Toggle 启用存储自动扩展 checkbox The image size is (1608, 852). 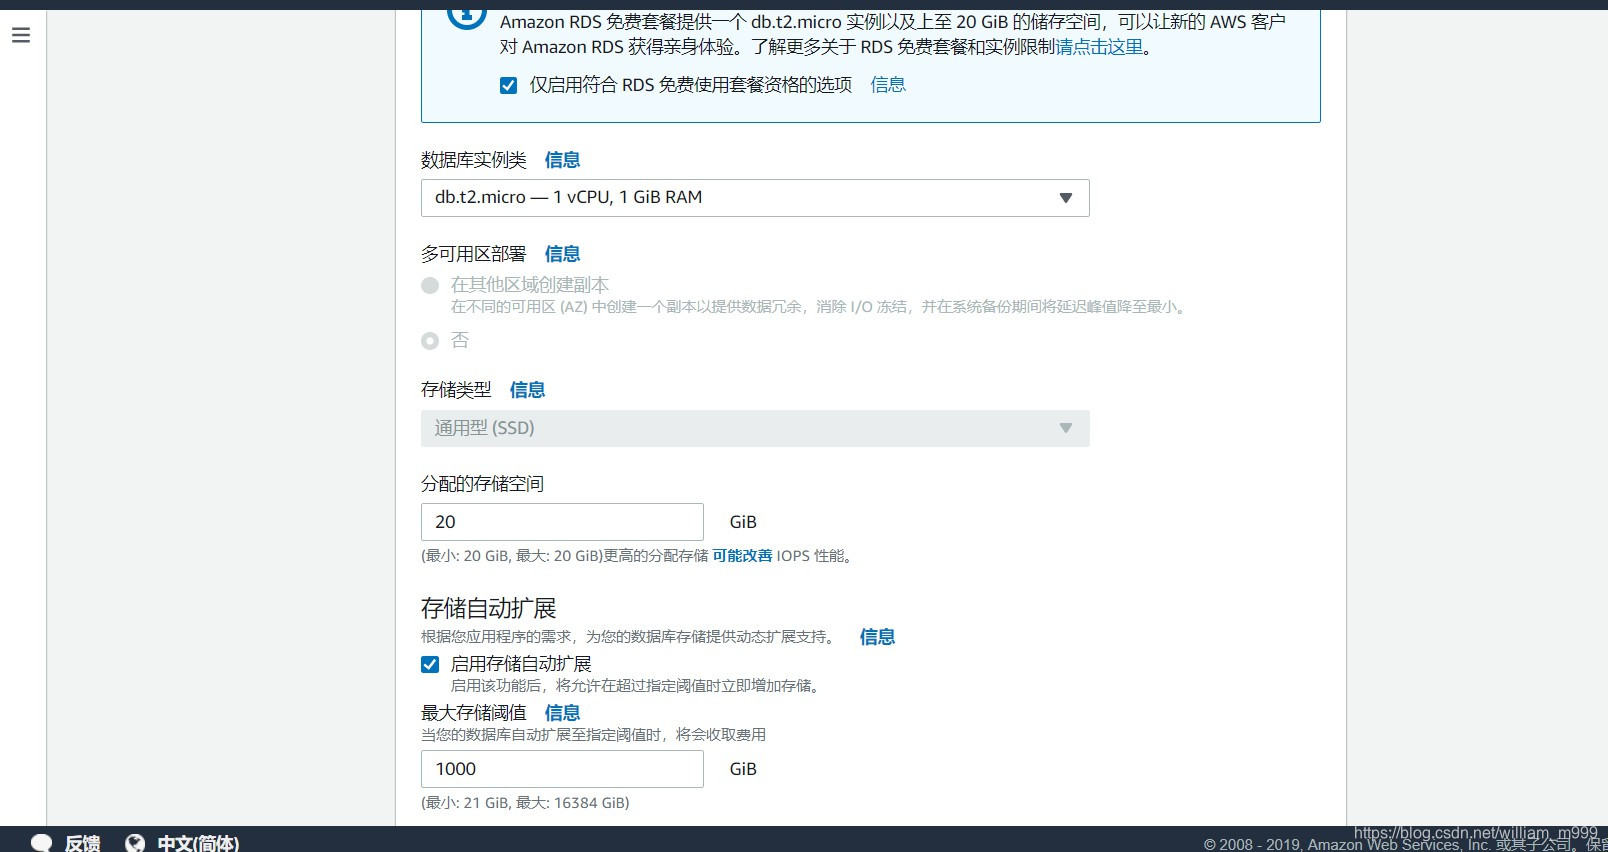(430, 664)
